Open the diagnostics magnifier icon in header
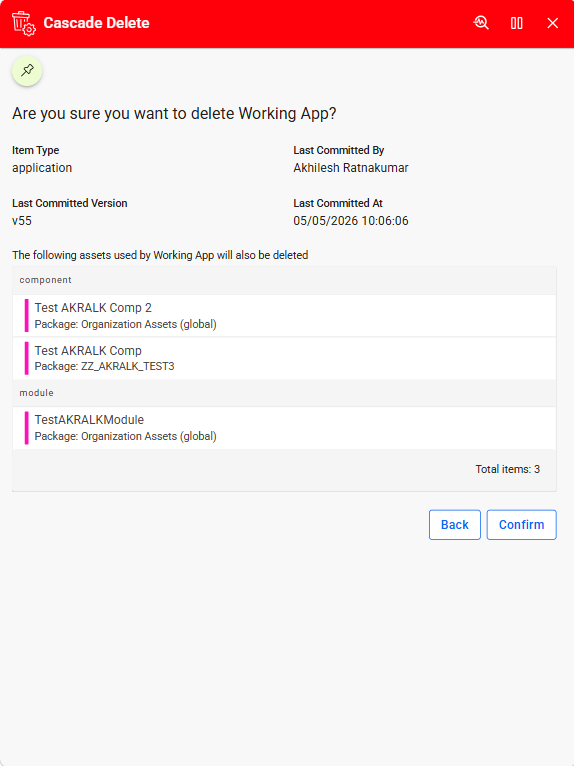 tap(481, 23)
